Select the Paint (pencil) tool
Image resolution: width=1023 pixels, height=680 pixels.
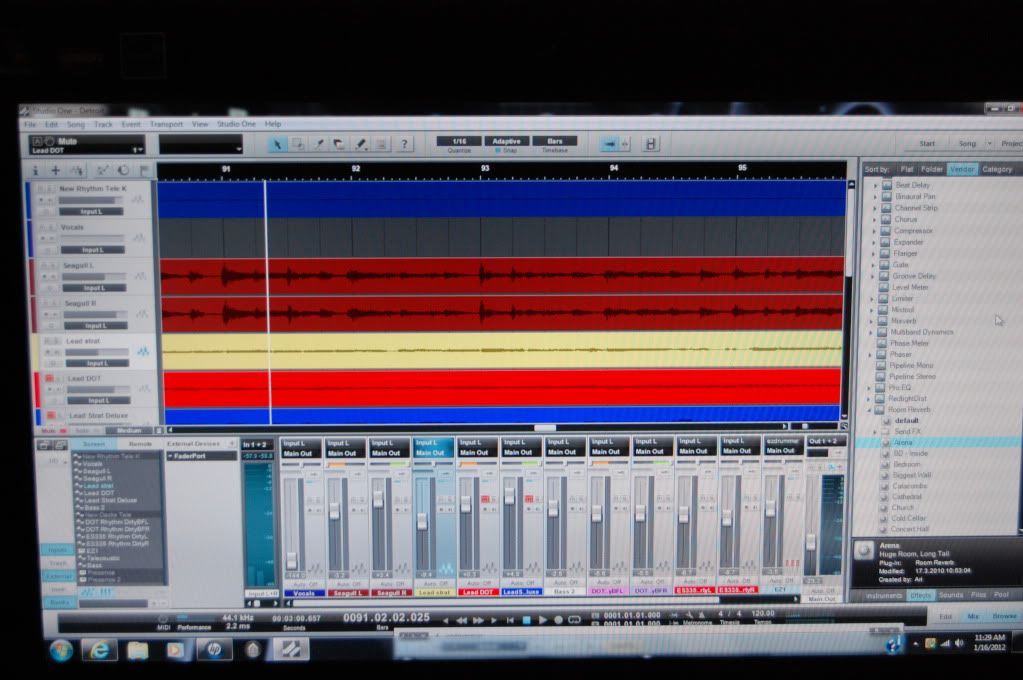click(x=361, y=144)
